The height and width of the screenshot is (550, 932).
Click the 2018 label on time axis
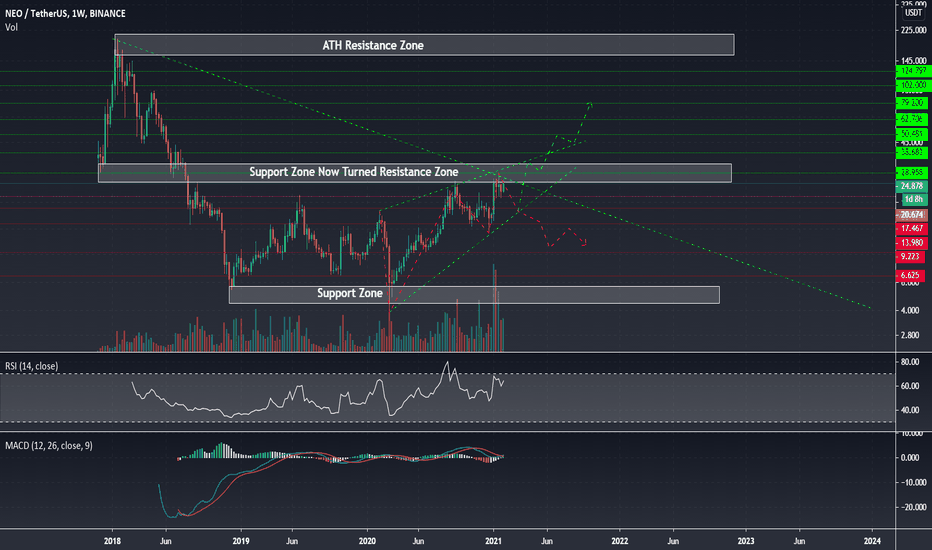(112, 541)
